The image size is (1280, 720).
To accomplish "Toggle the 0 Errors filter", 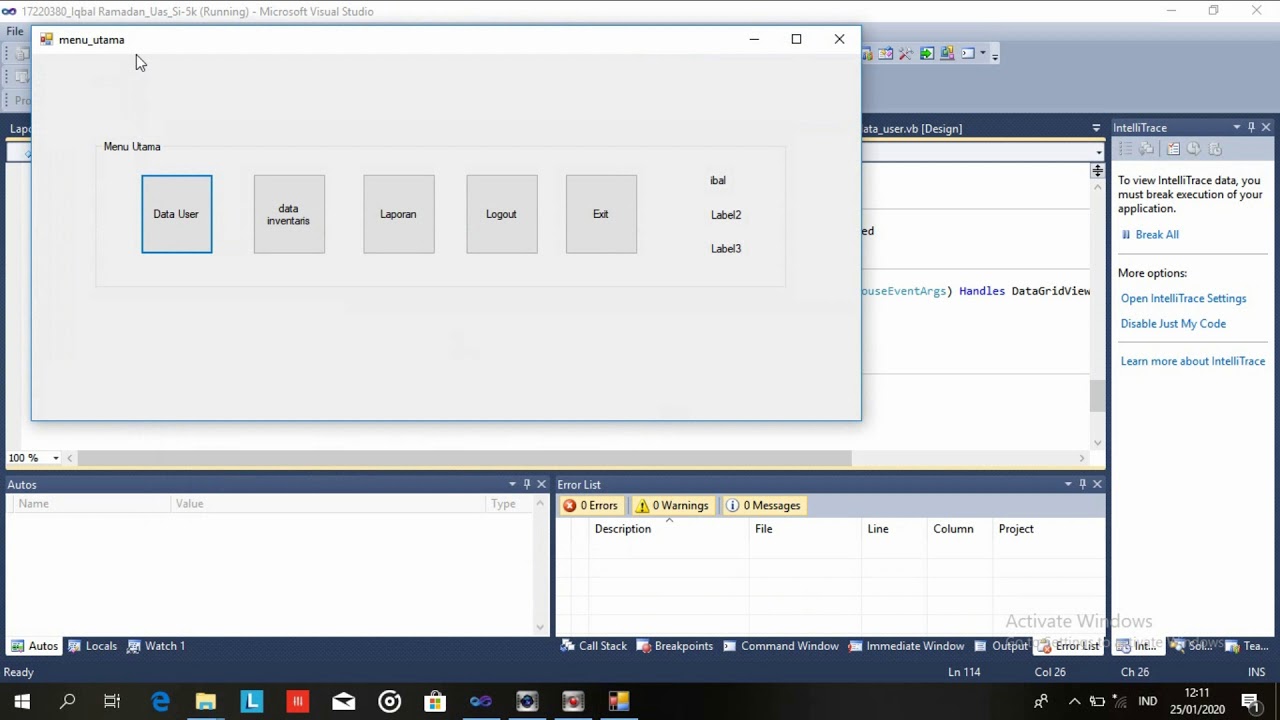I will (590, 506).
